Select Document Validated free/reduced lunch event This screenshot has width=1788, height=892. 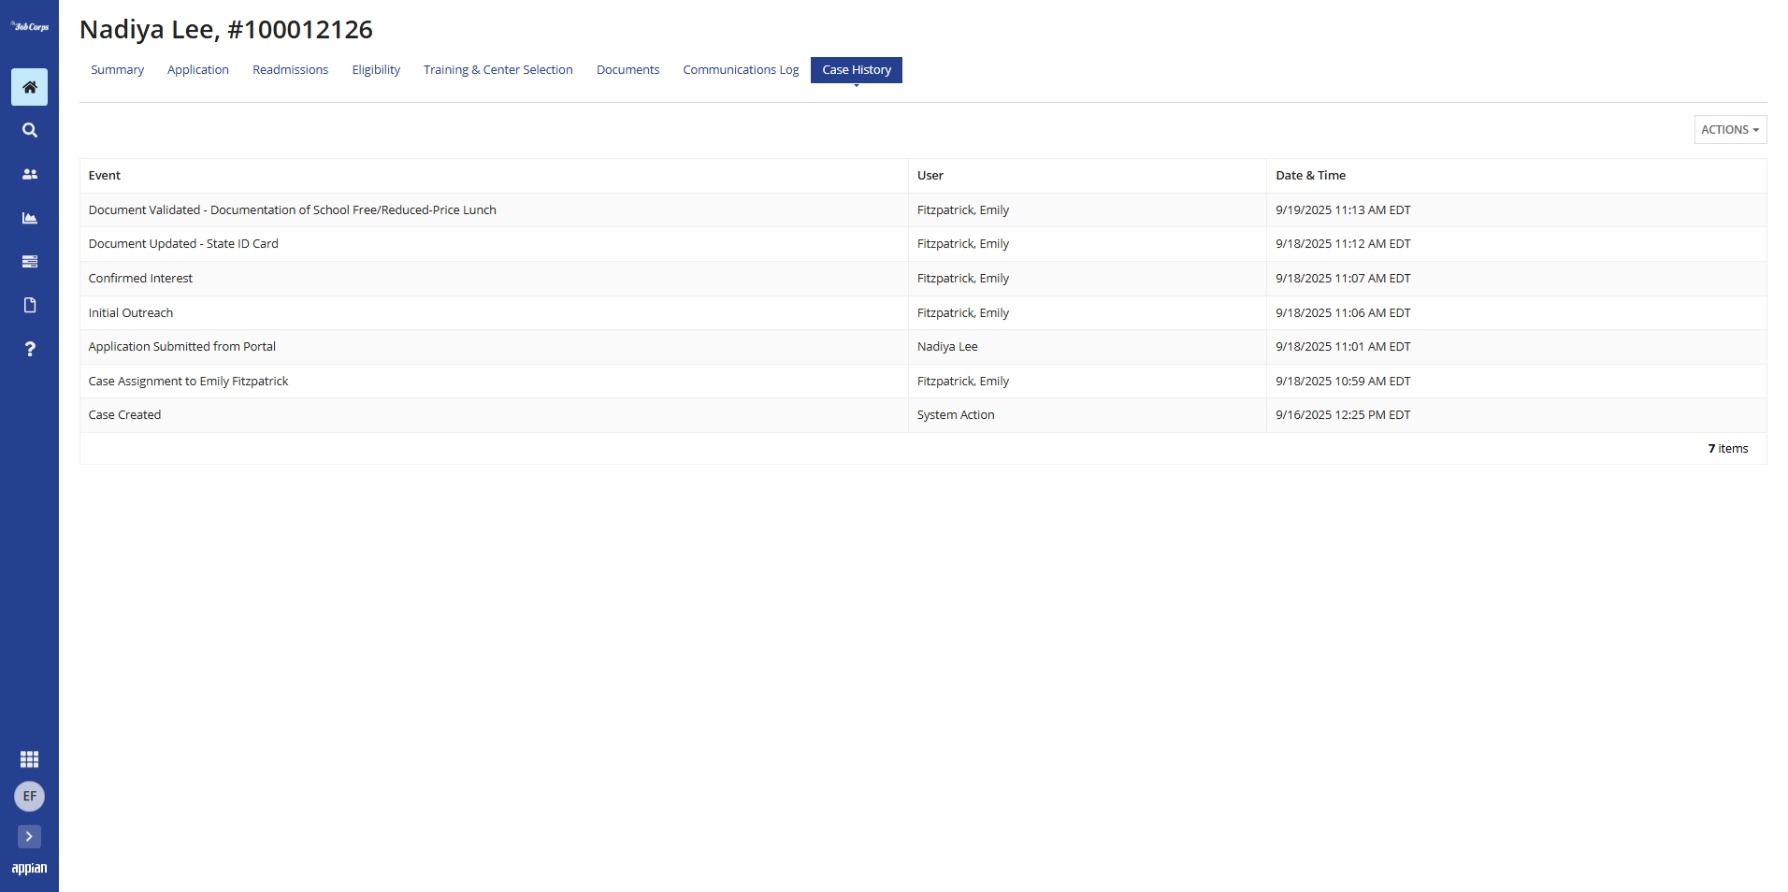point(292,210)
